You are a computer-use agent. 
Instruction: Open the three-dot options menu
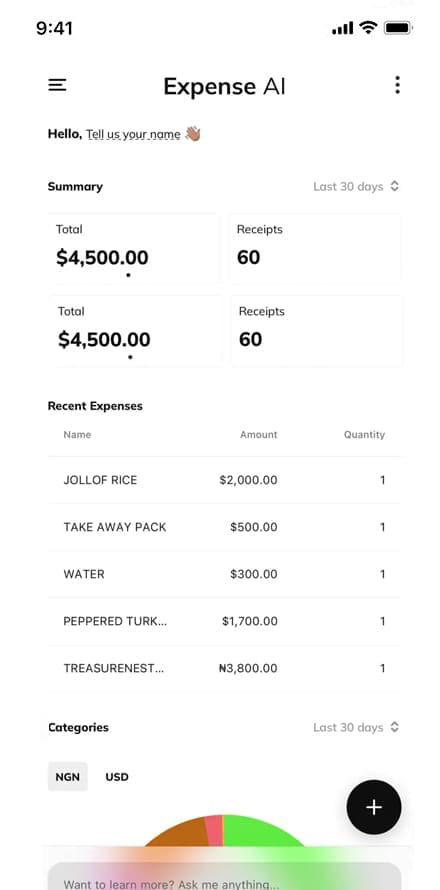pos(397,85)
